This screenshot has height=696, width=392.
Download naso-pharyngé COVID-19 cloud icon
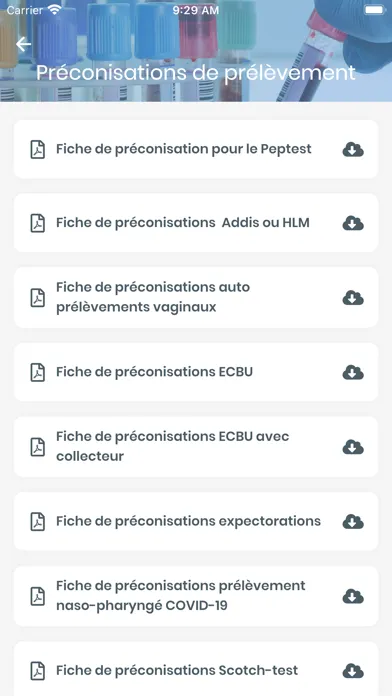pos(353,596)
